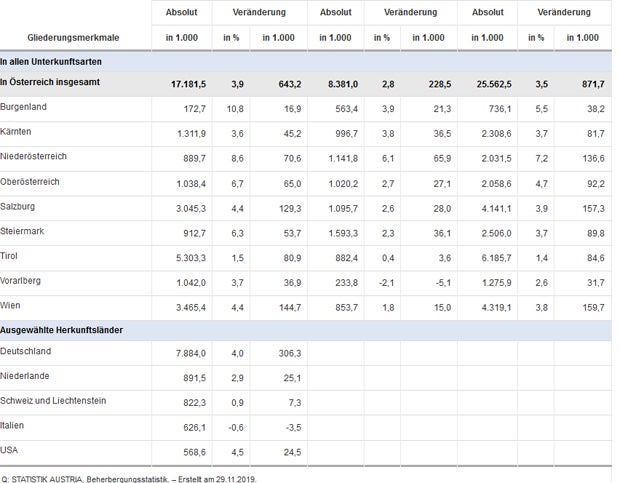Screen dimensions: 620x483
Task: Select the Burgenland row label
Action: click(26, 104)
